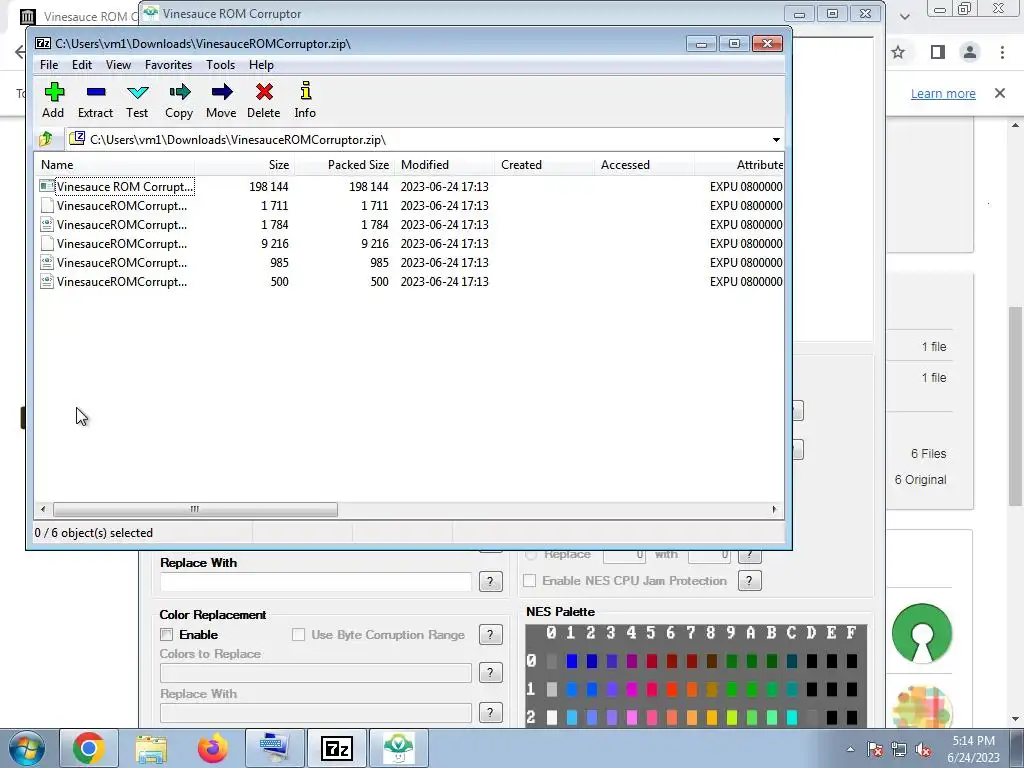Image resolution: width=1024 pixels, height=768 pixels.
Task: Show hidden tray icons arrow
Action: coord(850,749)
